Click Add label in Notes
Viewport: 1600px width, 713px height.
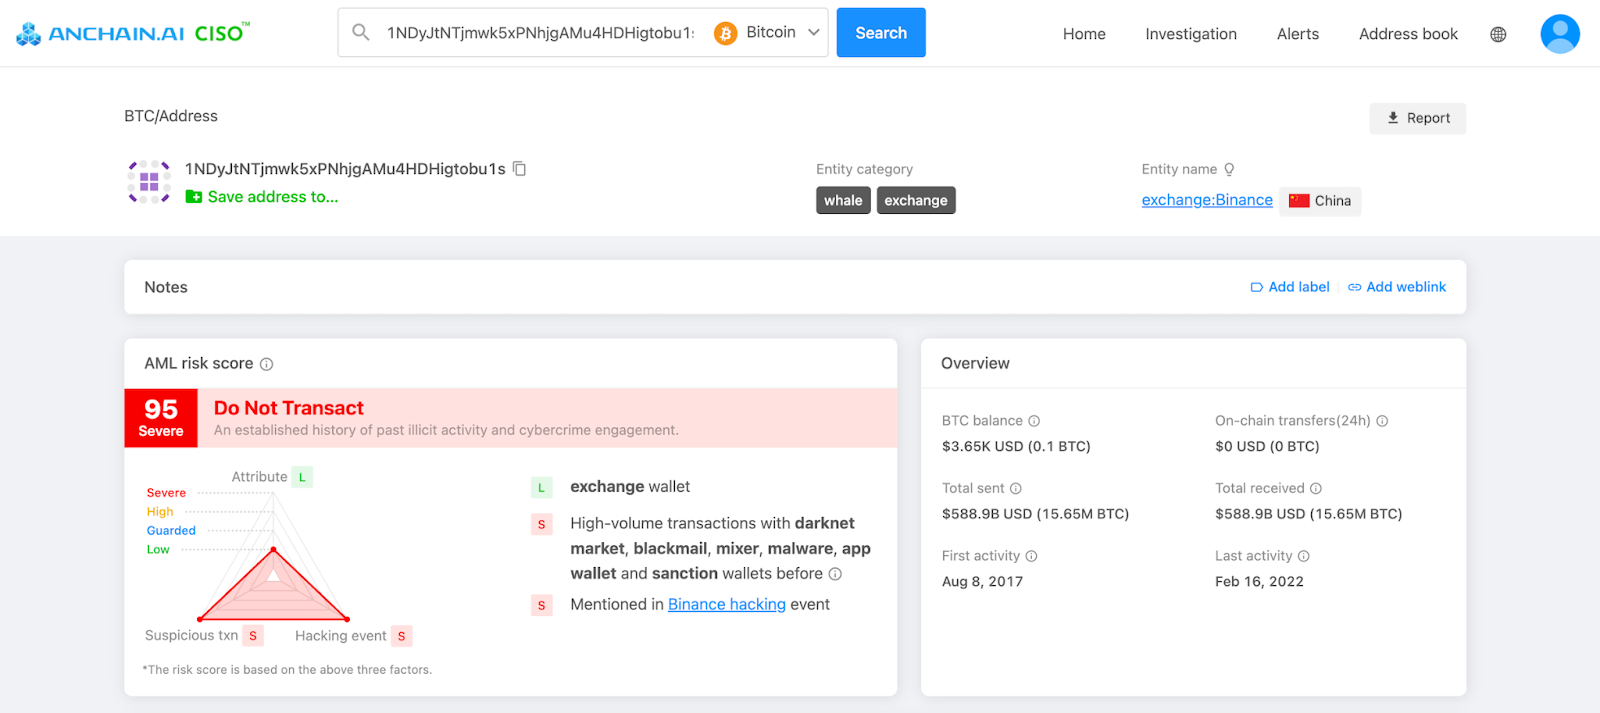coord(1290,287)
